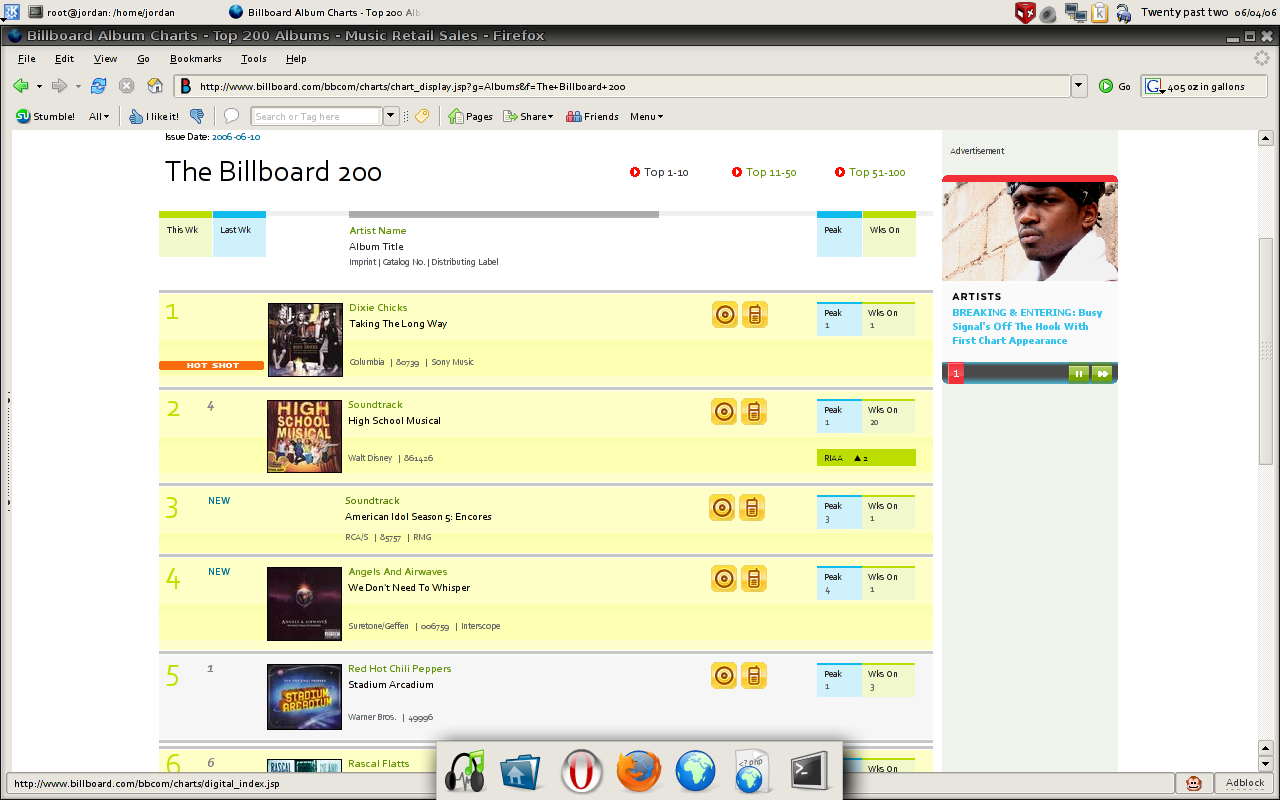The width and height of the screenshot is (1280, 800).
Task: Open the Firefox home page icon
Action: [x=155, y=86]
